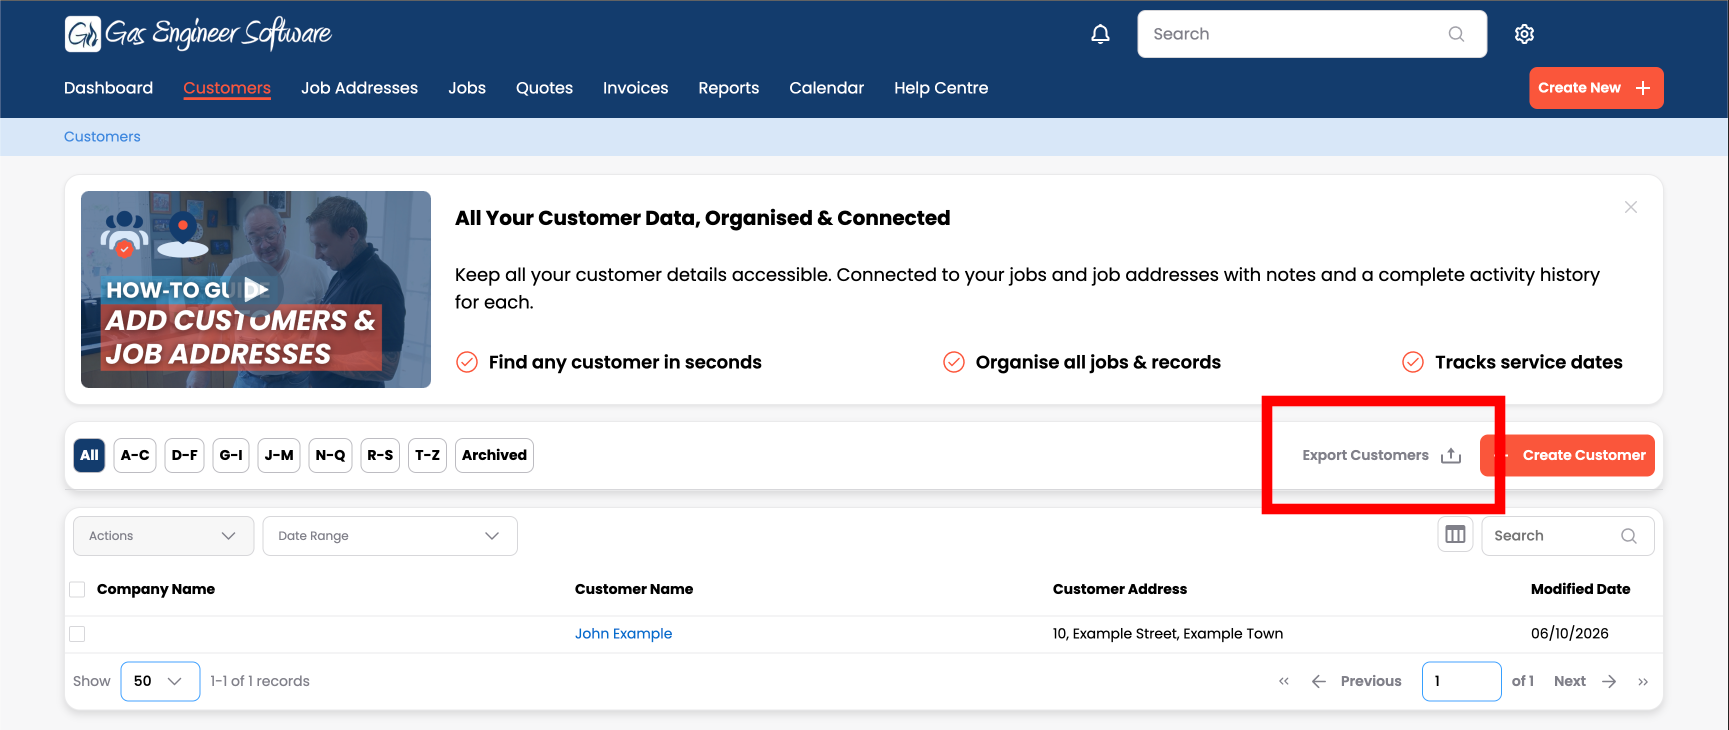Open the John Example customer link

623,634
